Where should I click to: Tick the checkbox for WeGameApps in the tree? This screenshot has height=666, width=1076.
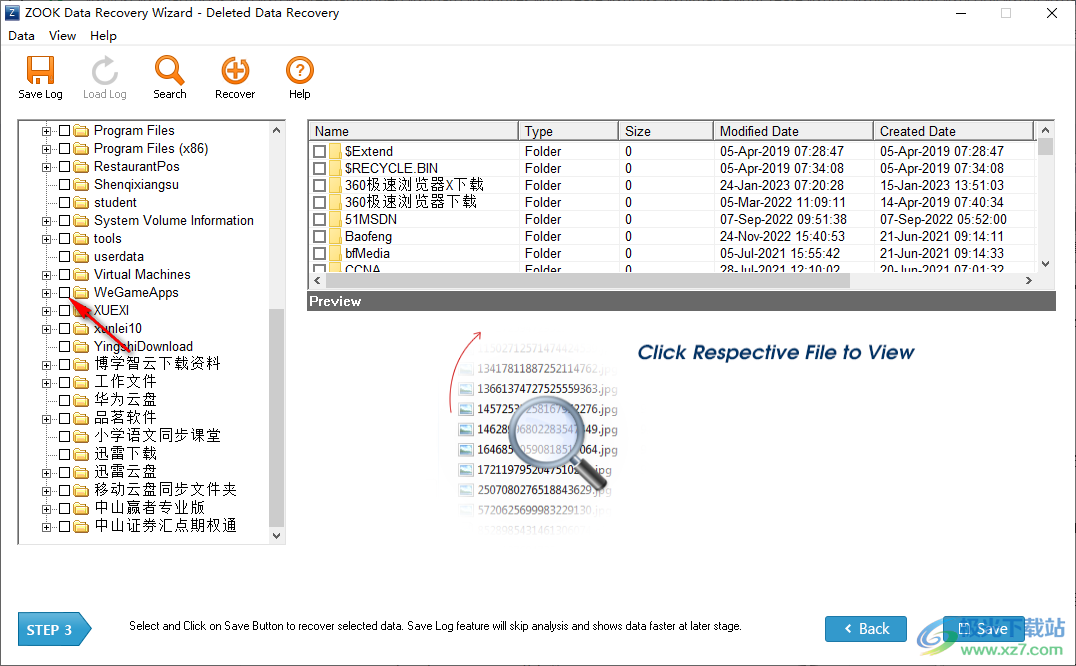[63, 292]
